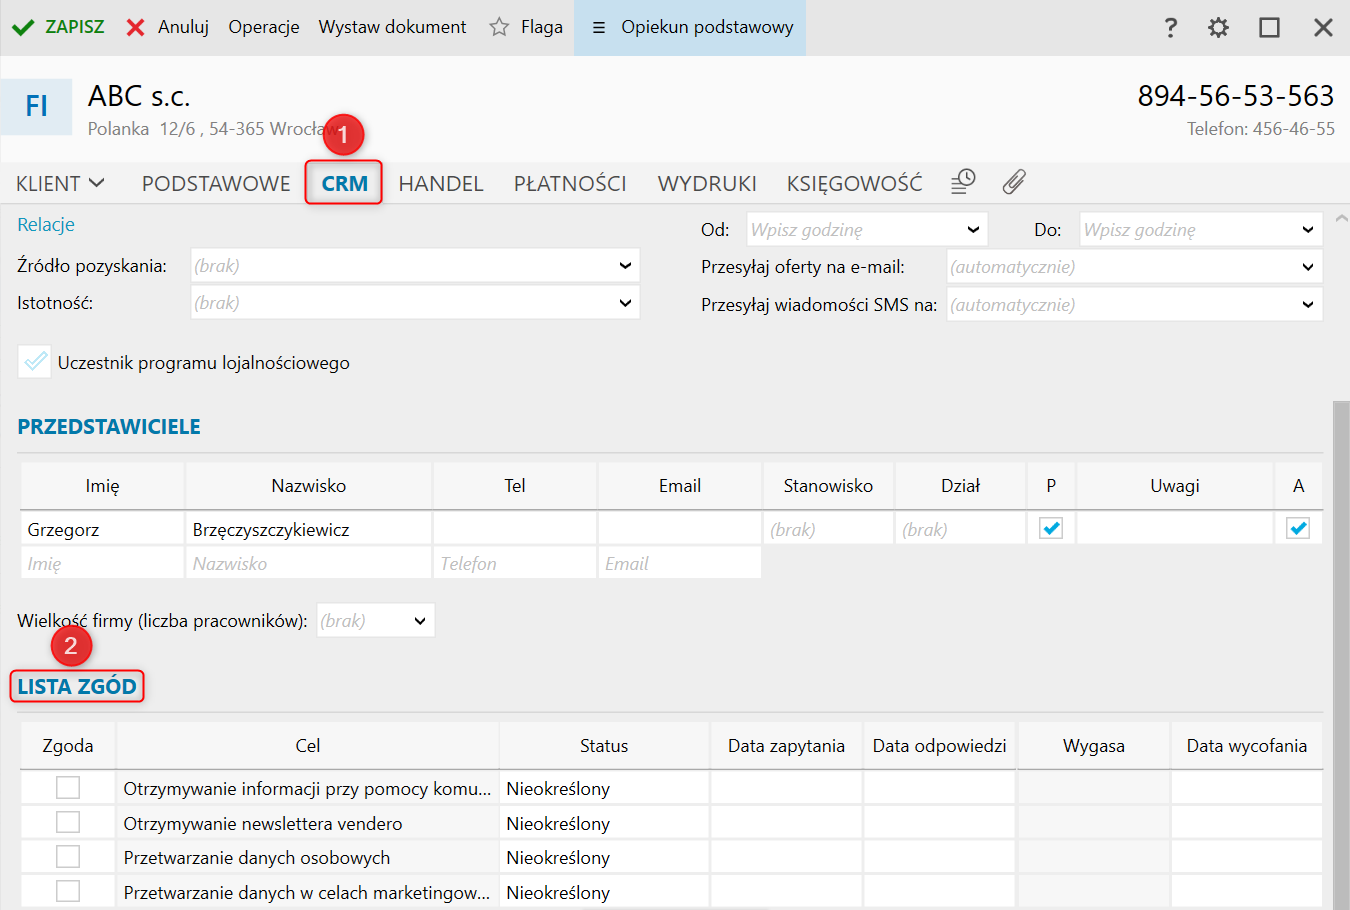This screenshot has height=910, width=1350.
Task: Switch to PŁATNOŚCI tab
Action: (x=570, y=184)
